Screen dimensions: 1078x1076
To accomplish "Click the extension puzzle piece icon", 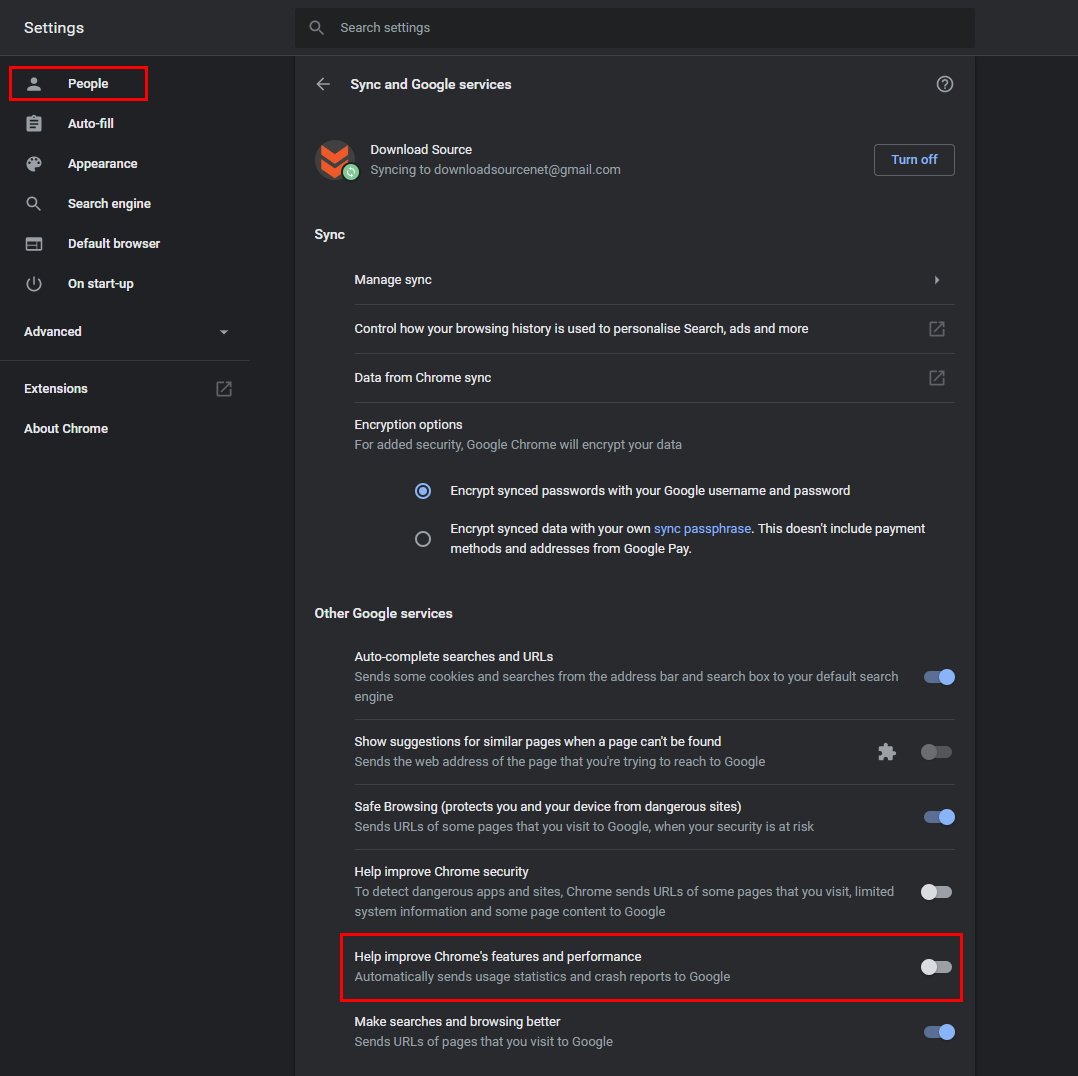I will 887,751.
